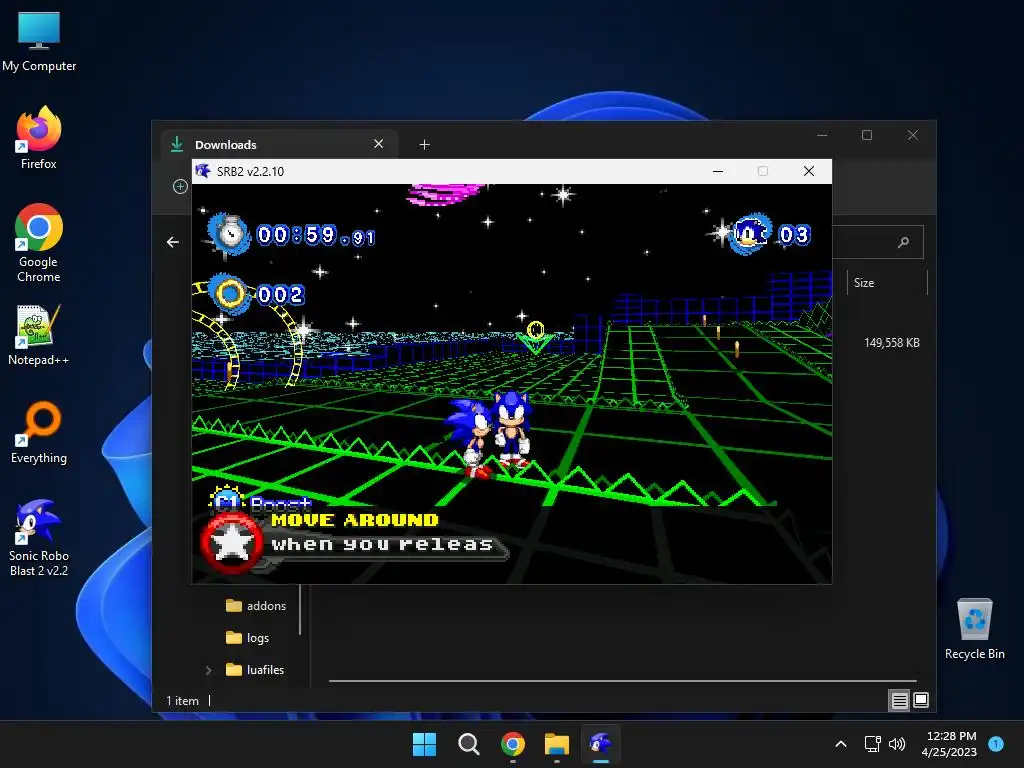The image size is (1024, 768).
Task: Open Sonic Robo Blast 2 desktop shortcut
Action: click(39, 537)
